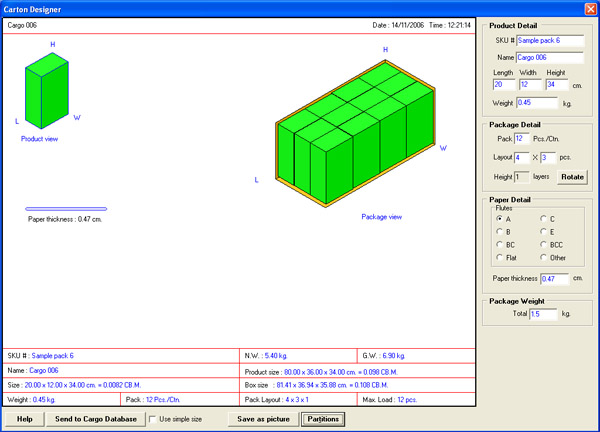The height and width of the screenshot is (432, 600).
Task: Click the SKU # input field
Action: [x=550, y=41]
